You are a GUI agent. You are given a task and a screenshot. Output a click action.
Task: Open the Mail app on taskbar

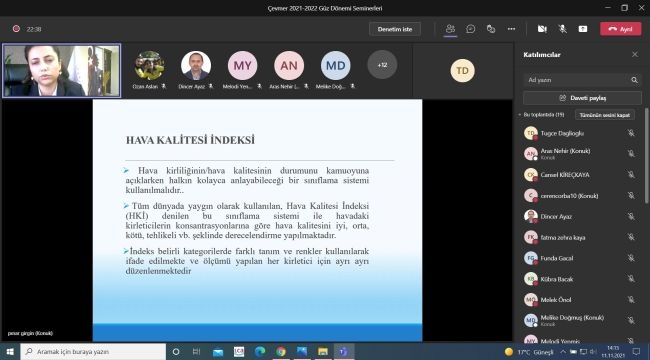tap(218, 352)
